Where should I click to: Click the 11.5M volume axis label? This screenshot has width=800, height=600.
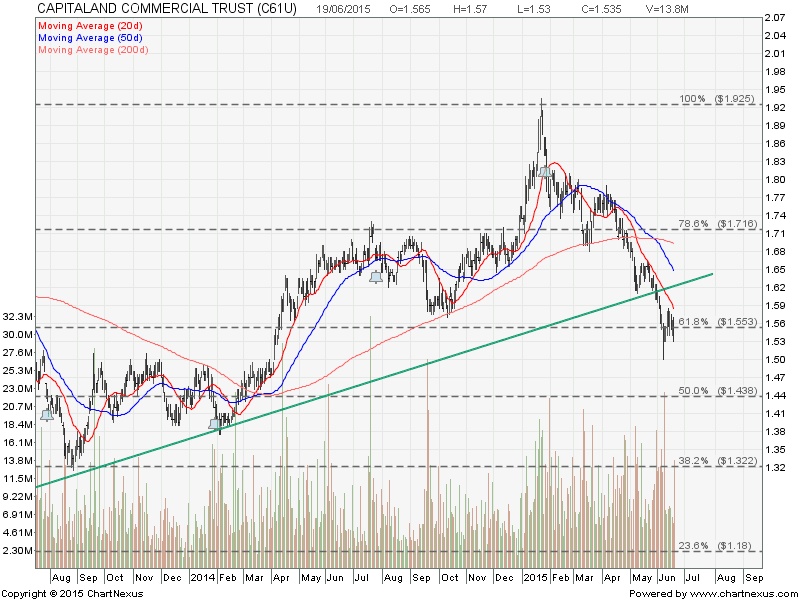coord(18,479)
